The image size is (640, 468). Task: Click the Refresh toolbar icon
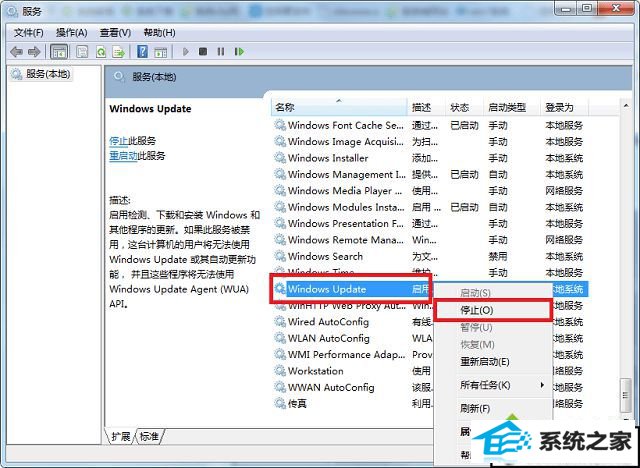tap(101, 52)
